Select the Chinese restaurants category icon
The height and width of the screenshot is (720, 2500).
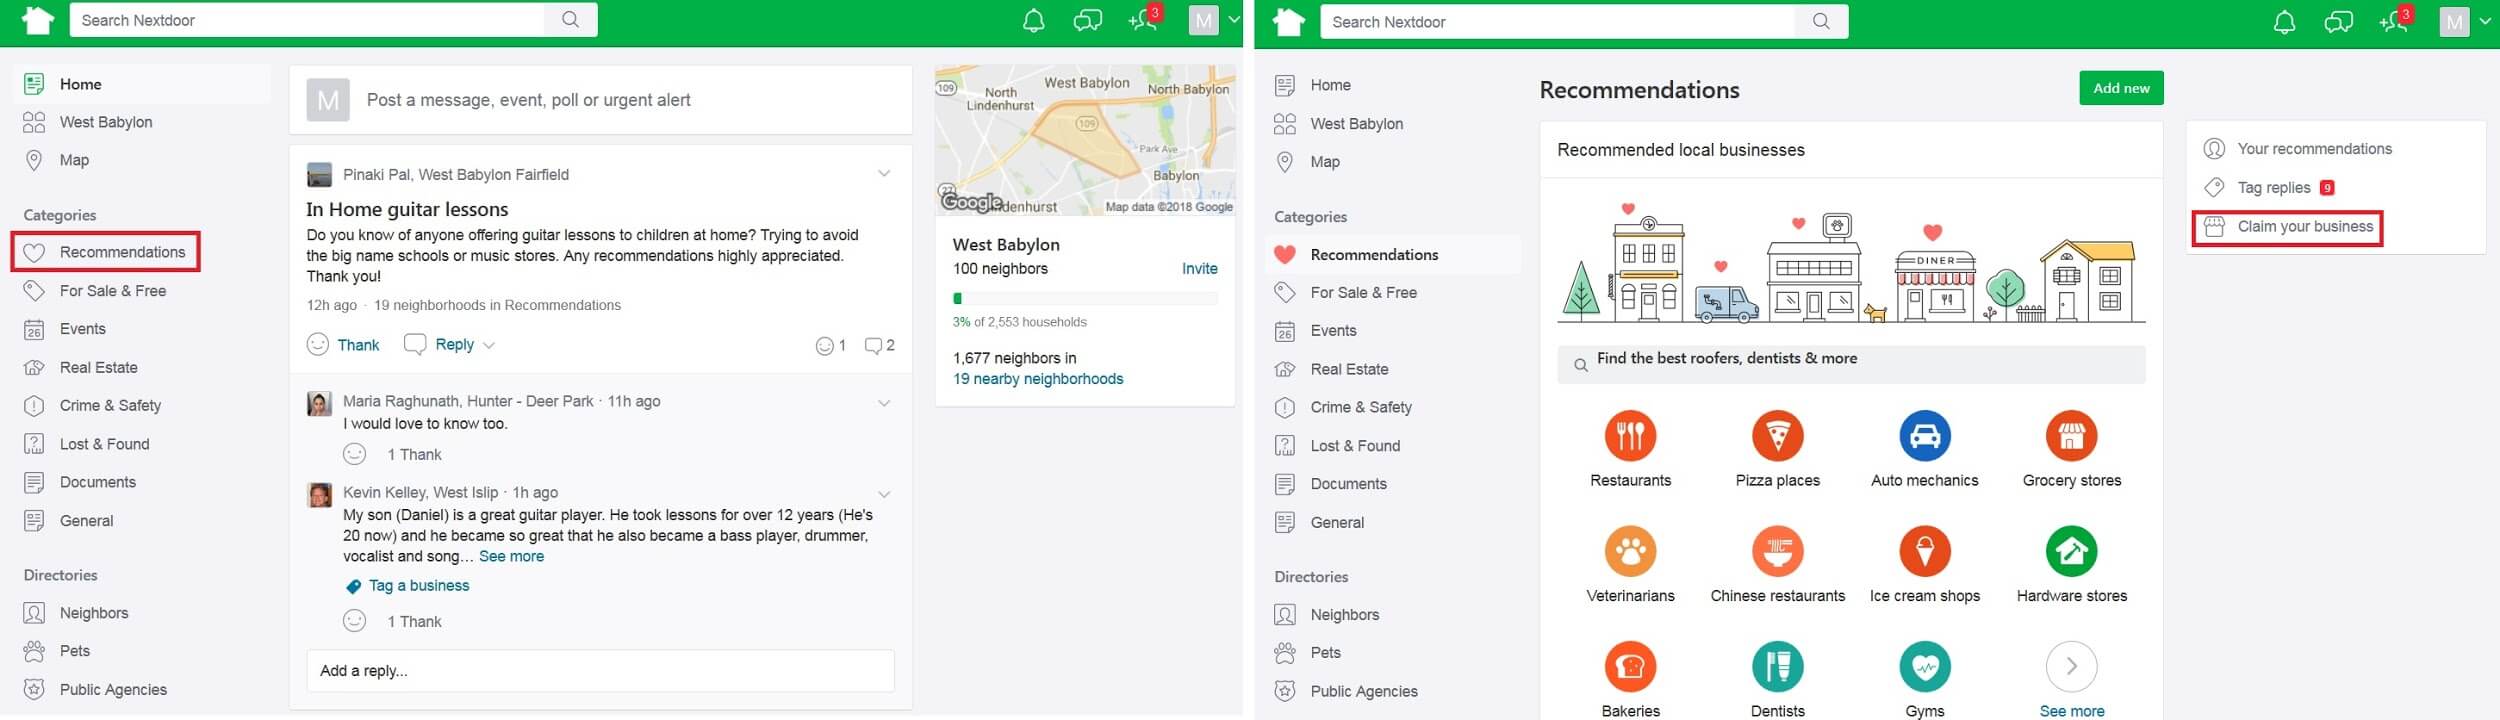point(1777,551)
